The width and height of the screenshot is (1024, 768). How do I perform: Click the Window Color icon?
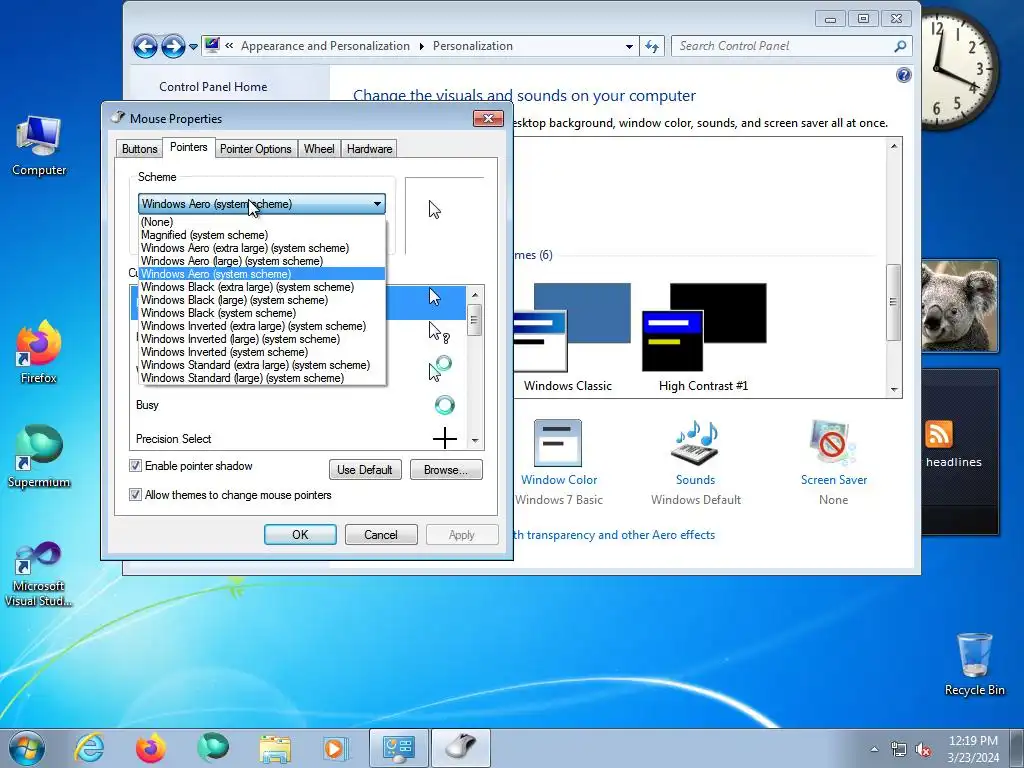[558, 444]
